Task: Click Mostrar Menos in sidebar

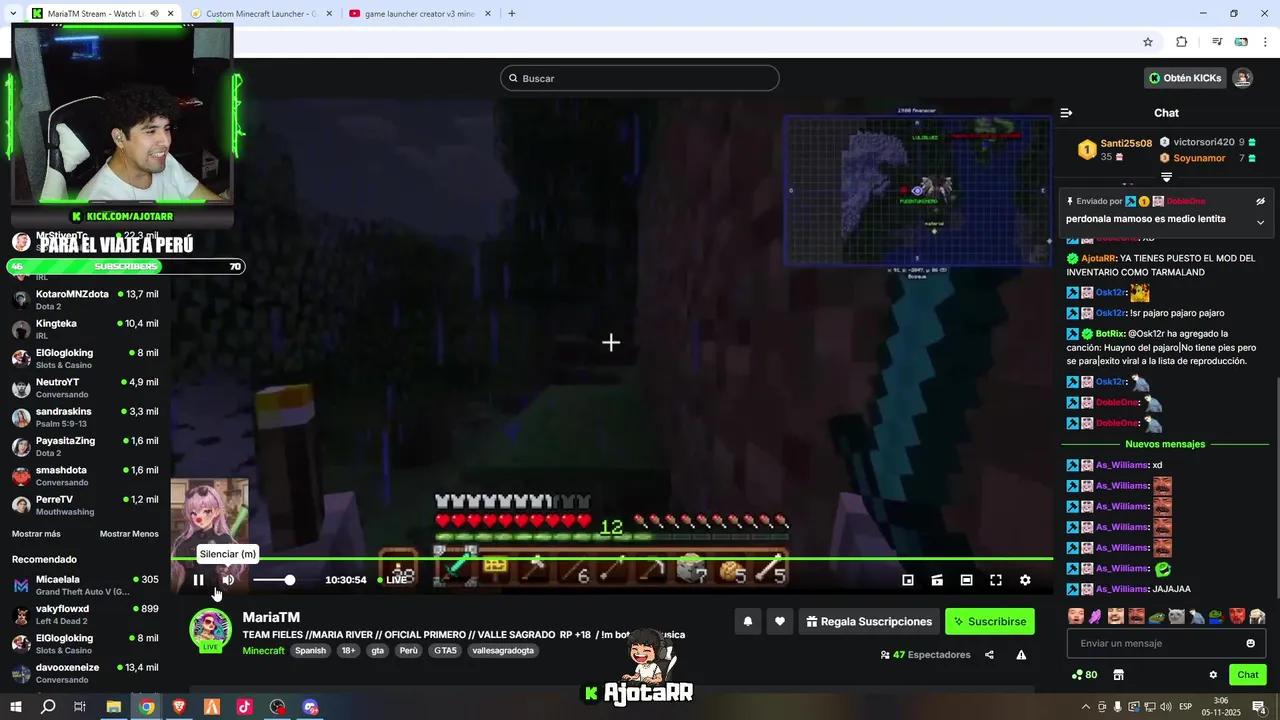Action: coord(129,534)
